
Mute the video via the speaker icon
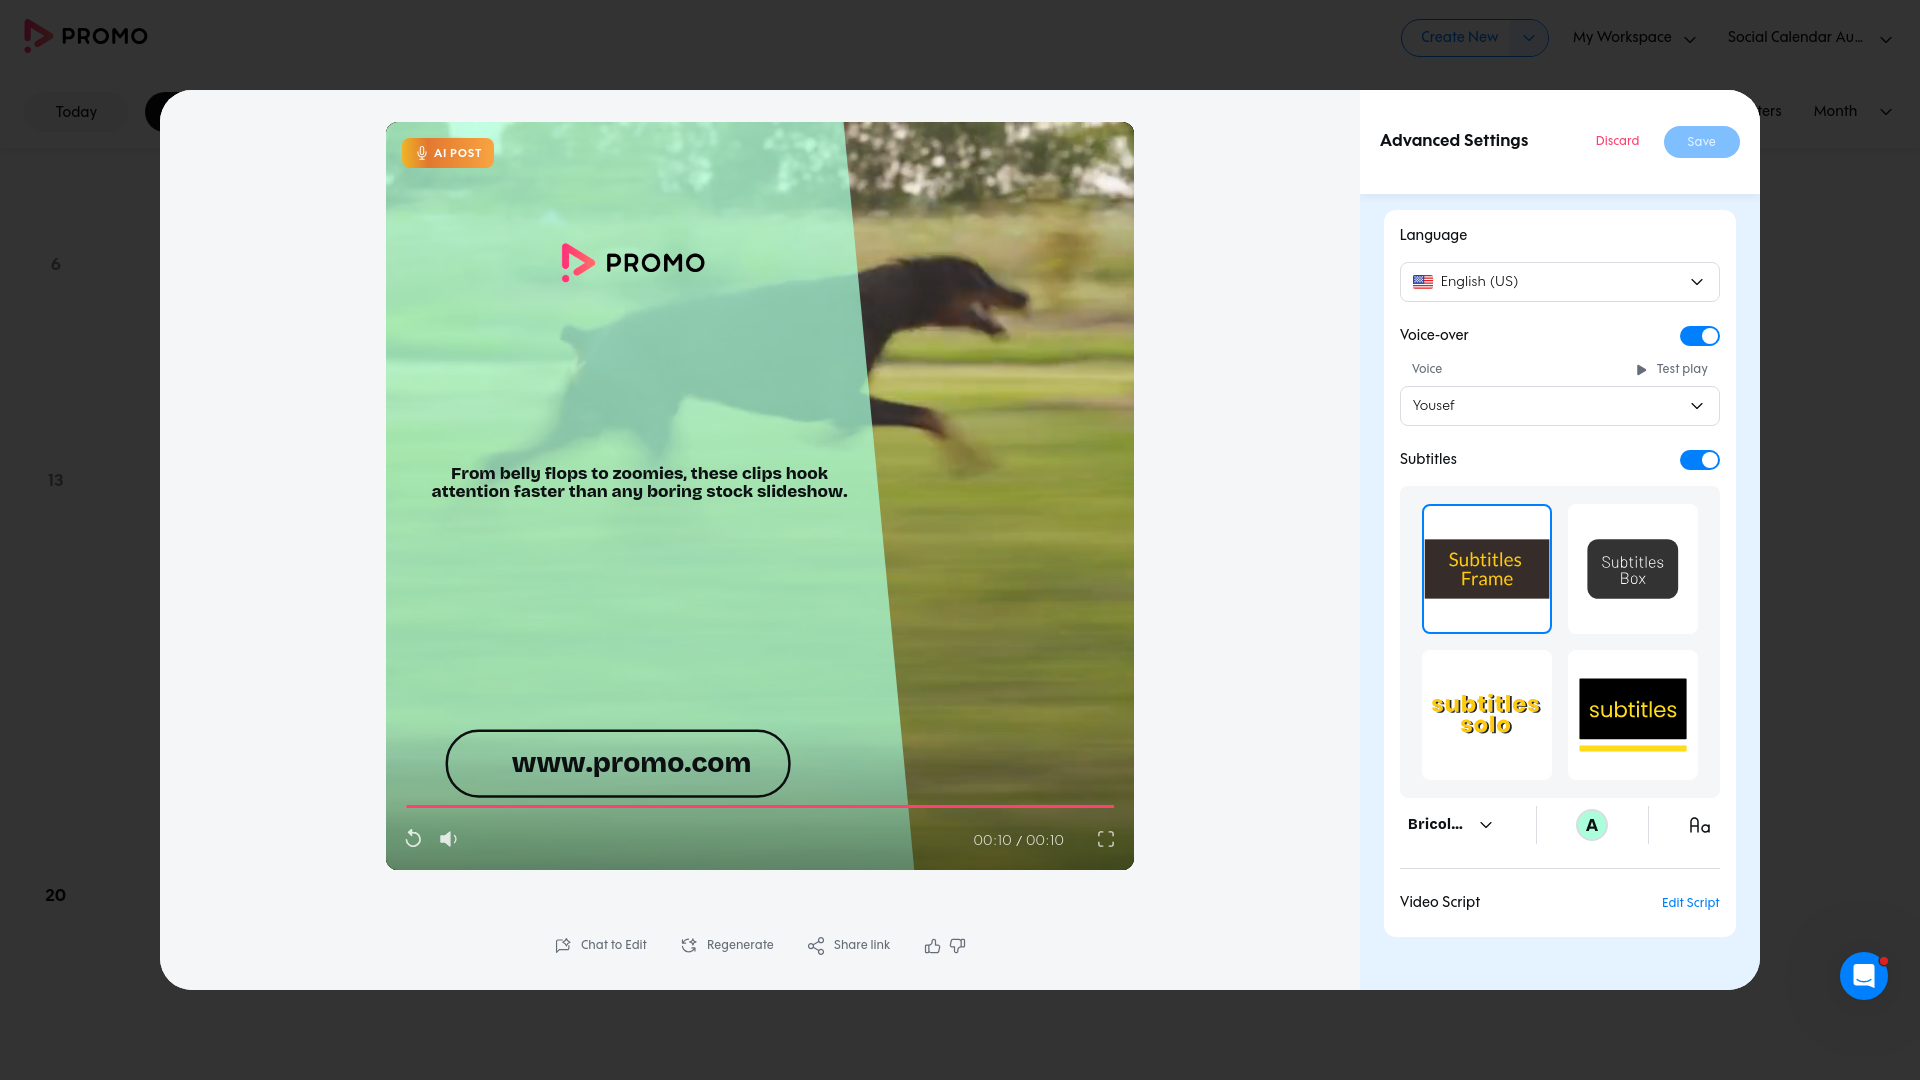pyautogui.click(x=448, y=839)
